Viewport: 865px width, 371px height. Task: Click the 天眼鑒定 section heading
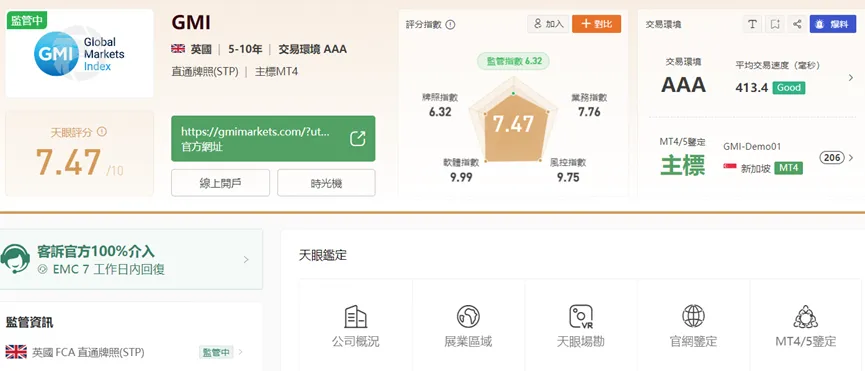pos(323,255)
